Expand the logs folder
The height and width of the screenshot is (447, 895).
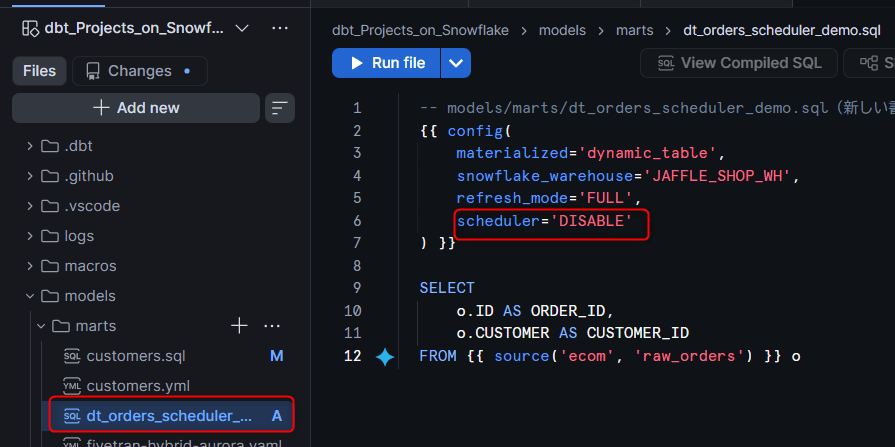(59, 236)
